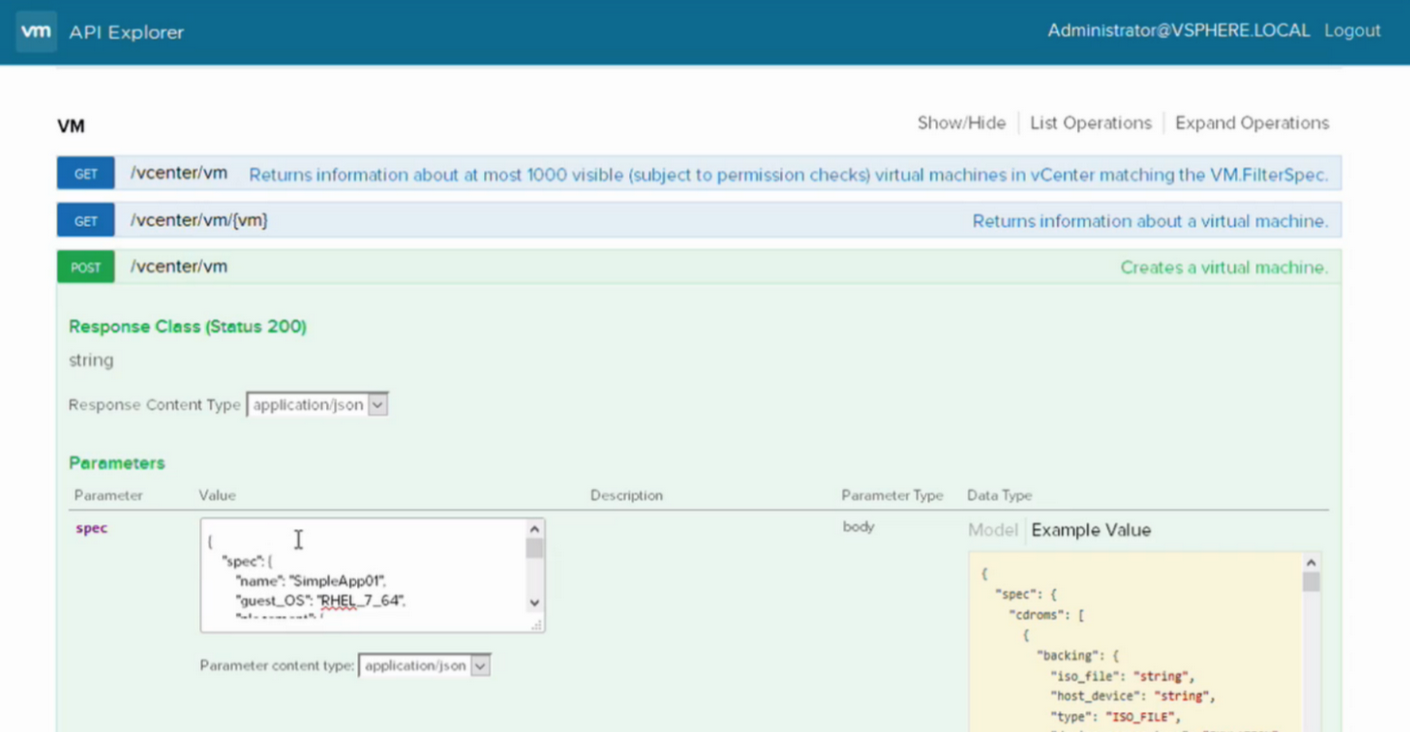Click the spec textarea scrollbar thumb
Viewport: 1410px width, 732px height.
click(x=534, y=549)
